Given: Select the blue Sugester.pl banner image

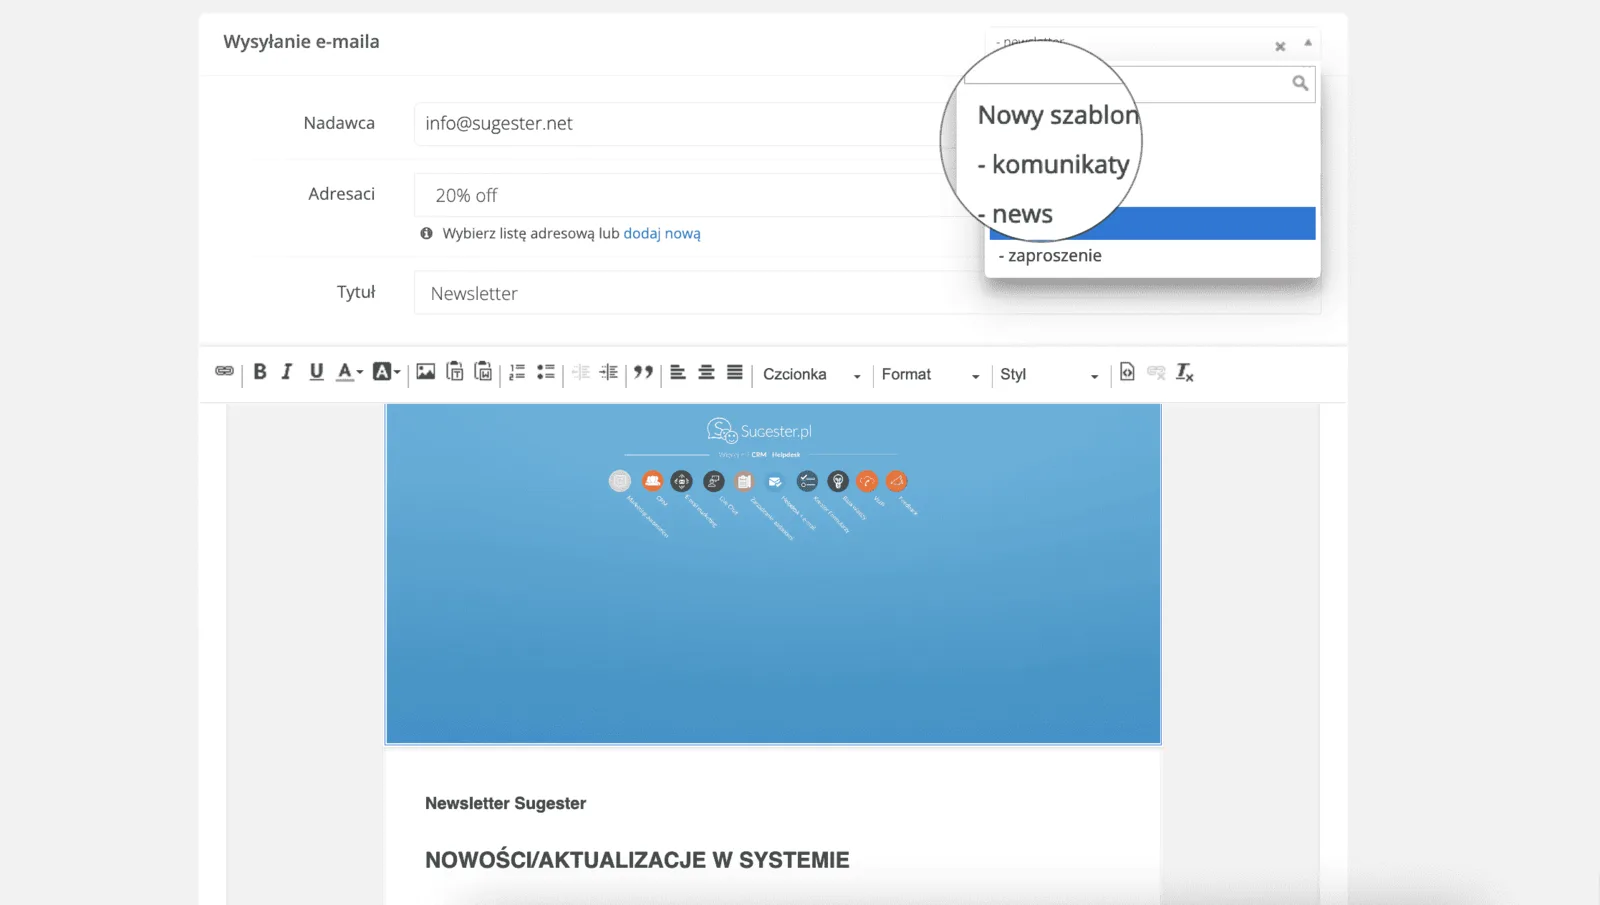Looking at the screenshot, I should pos(773,574).
